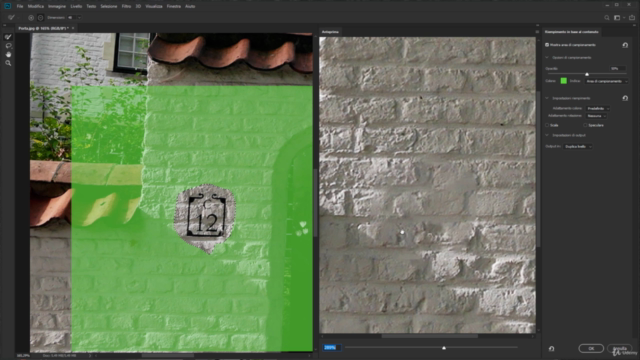
Task: Open Output in dropdown (Duplica livello)
Action: point(578,147)
